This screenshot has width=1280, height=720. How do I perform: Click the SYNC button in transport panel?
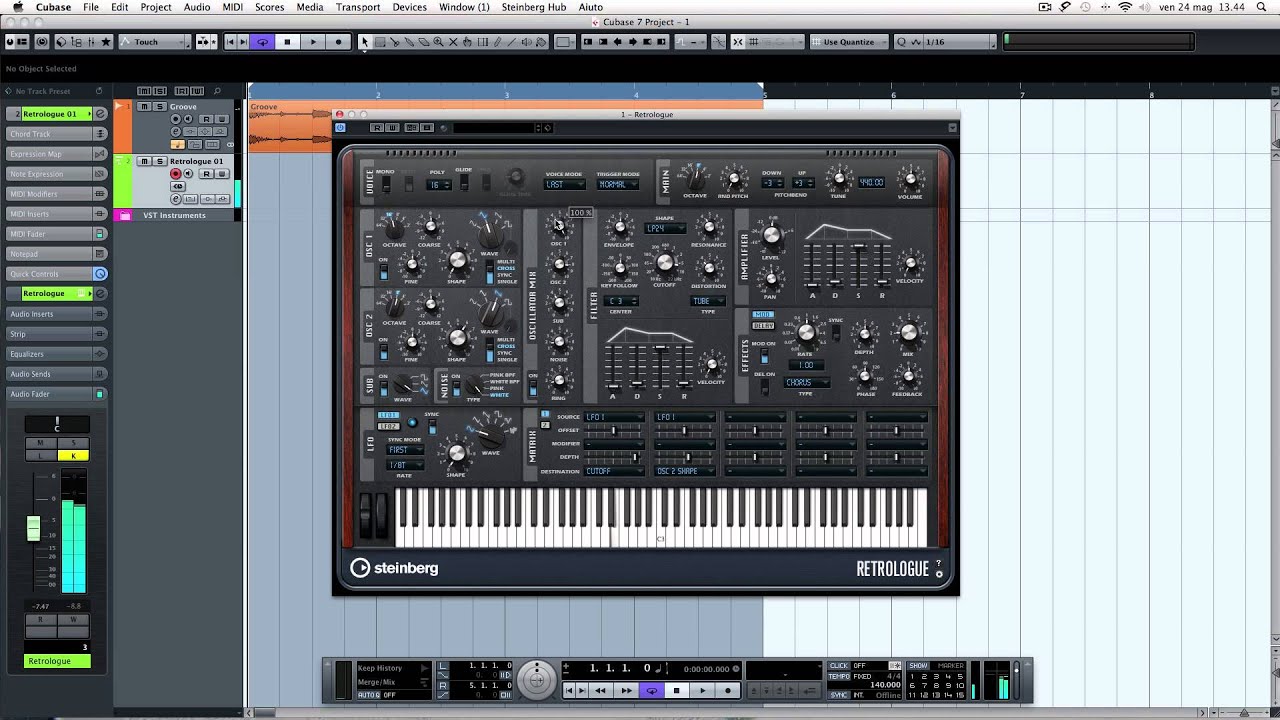(x=839, y=695)
